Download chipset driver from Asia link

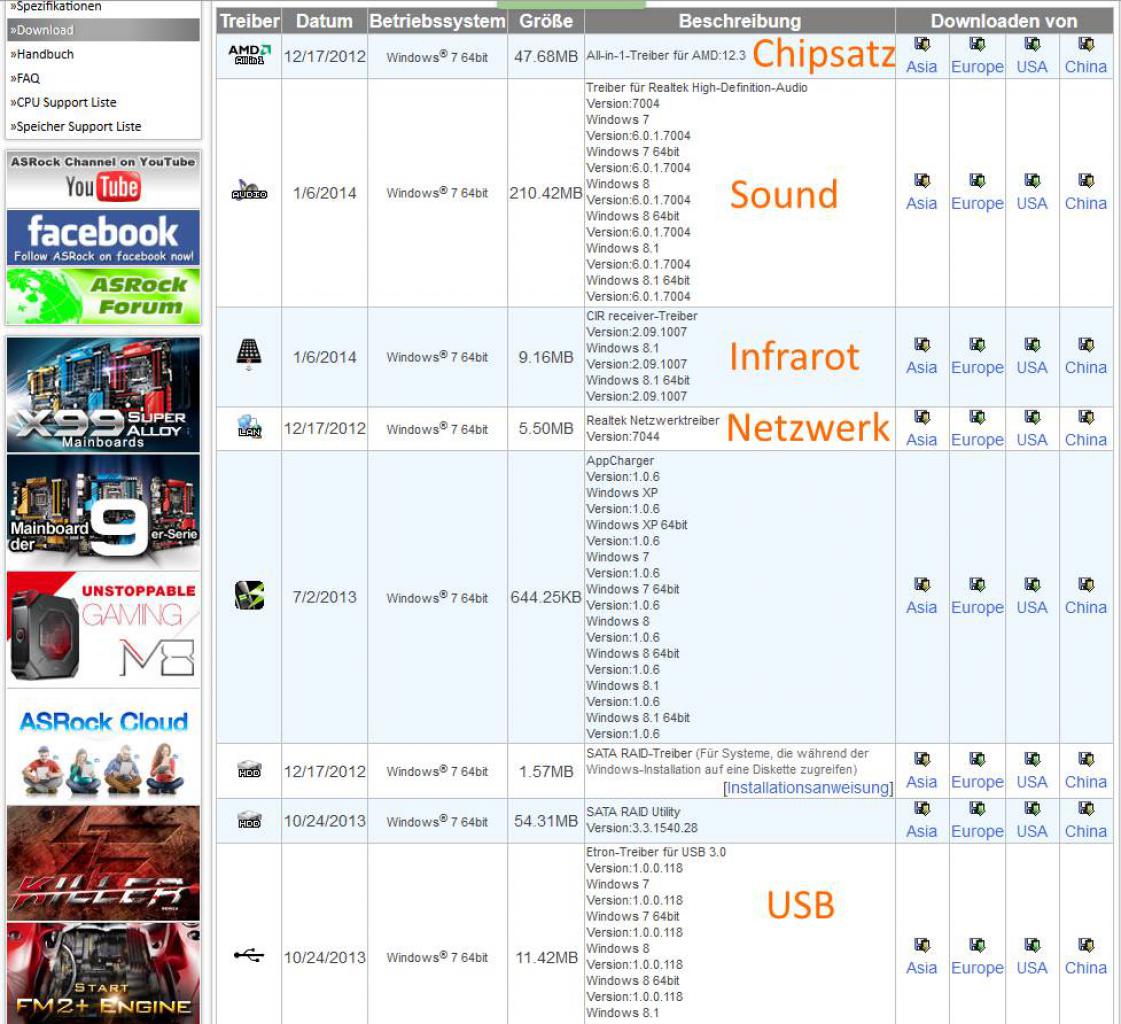pyautogui.click(x=922, y=67)
